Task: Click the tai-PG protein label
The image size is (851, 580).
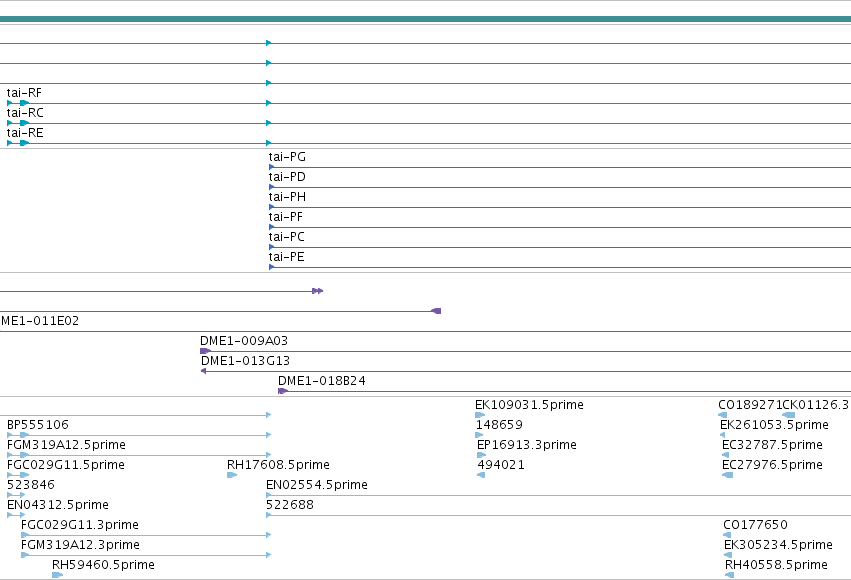Action: [287, 157]
